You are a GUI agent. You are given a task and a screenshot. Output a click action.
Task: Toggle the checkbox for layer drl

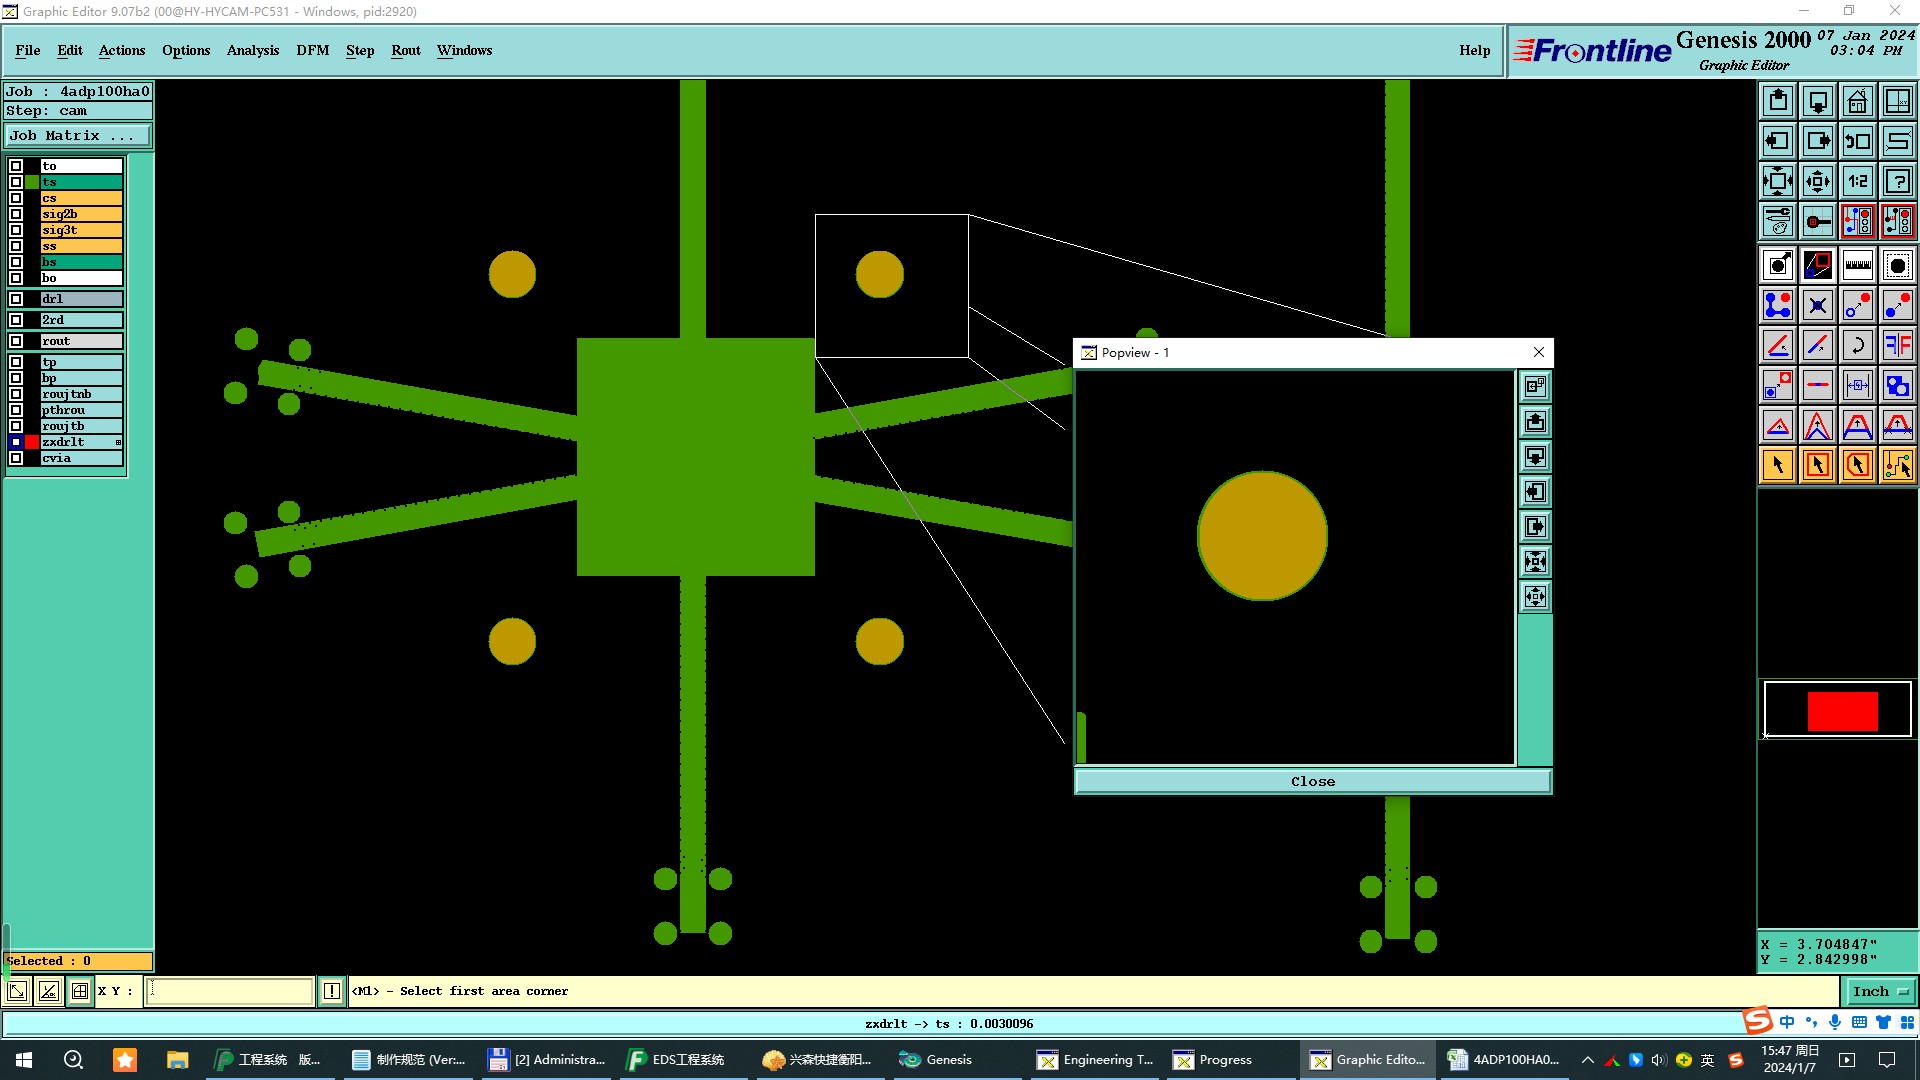click(16, 299)
